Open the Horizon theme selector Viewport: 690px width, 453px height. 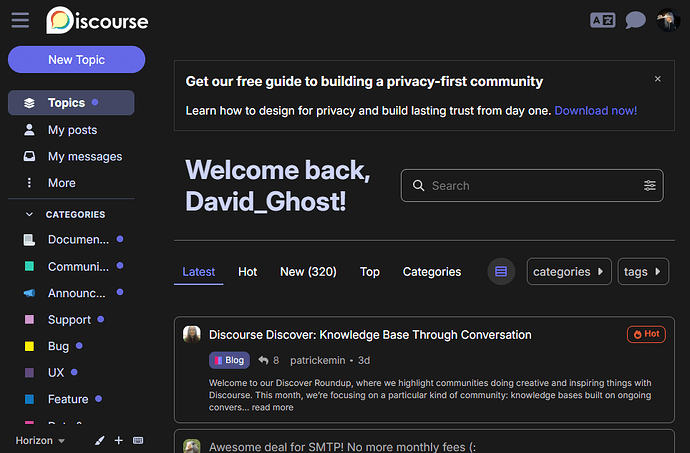pyautogui.click(x=40, y=440)
